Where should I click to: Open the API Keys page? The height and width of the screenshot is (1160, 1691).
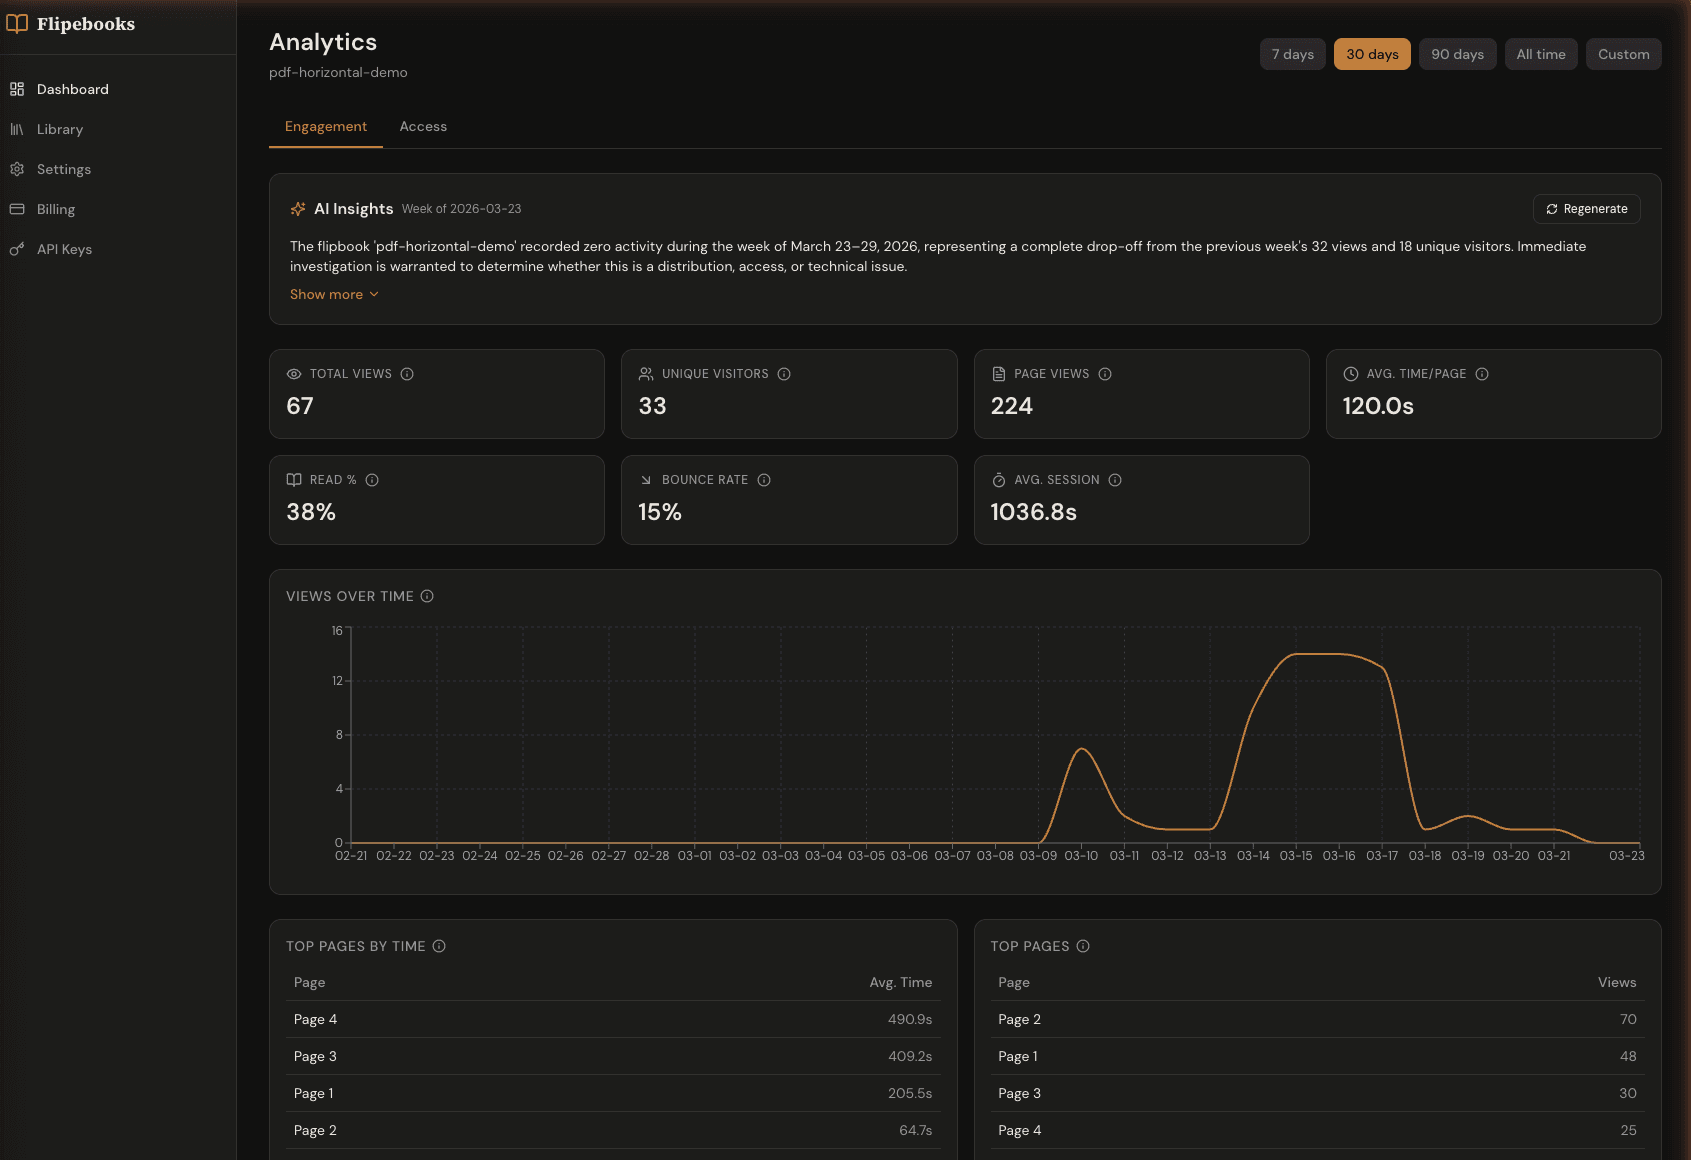(64, 249)
